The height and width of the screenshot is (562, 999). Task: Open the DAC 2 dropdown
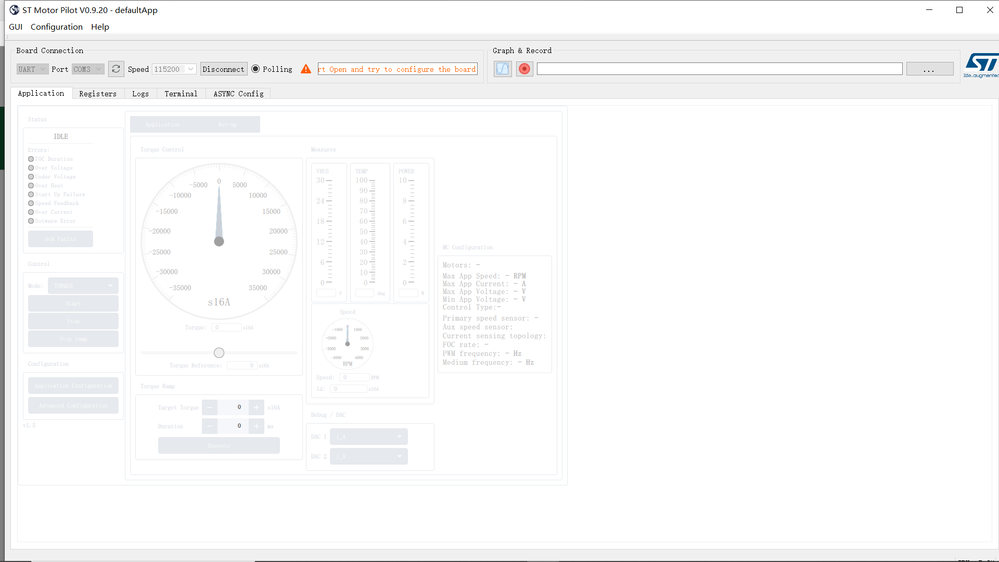coord(369,456)
